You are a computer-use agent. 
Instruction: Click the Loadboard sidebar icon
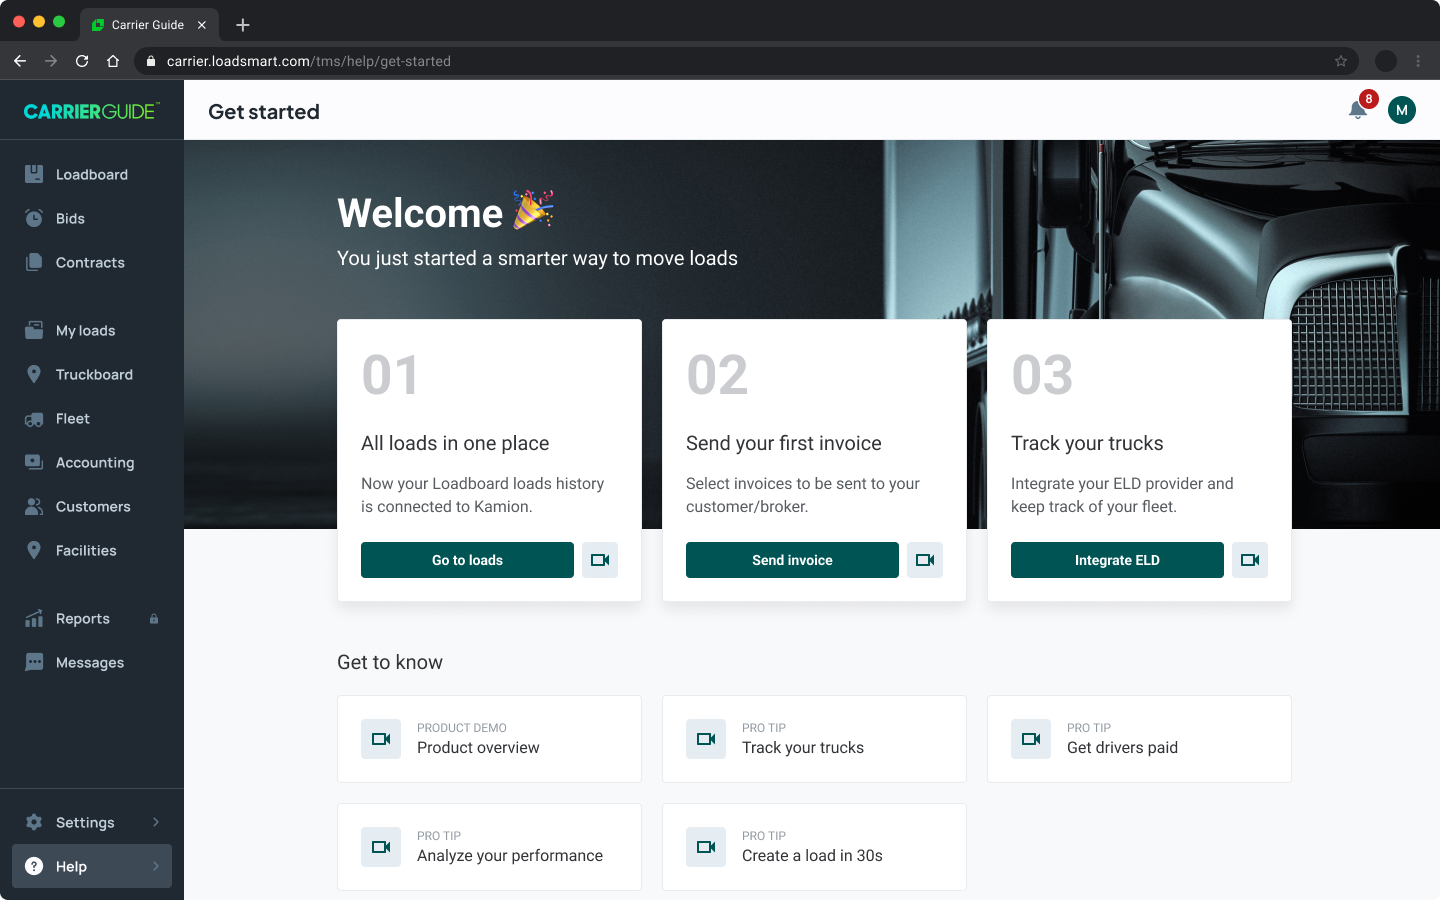click(34, 174)
